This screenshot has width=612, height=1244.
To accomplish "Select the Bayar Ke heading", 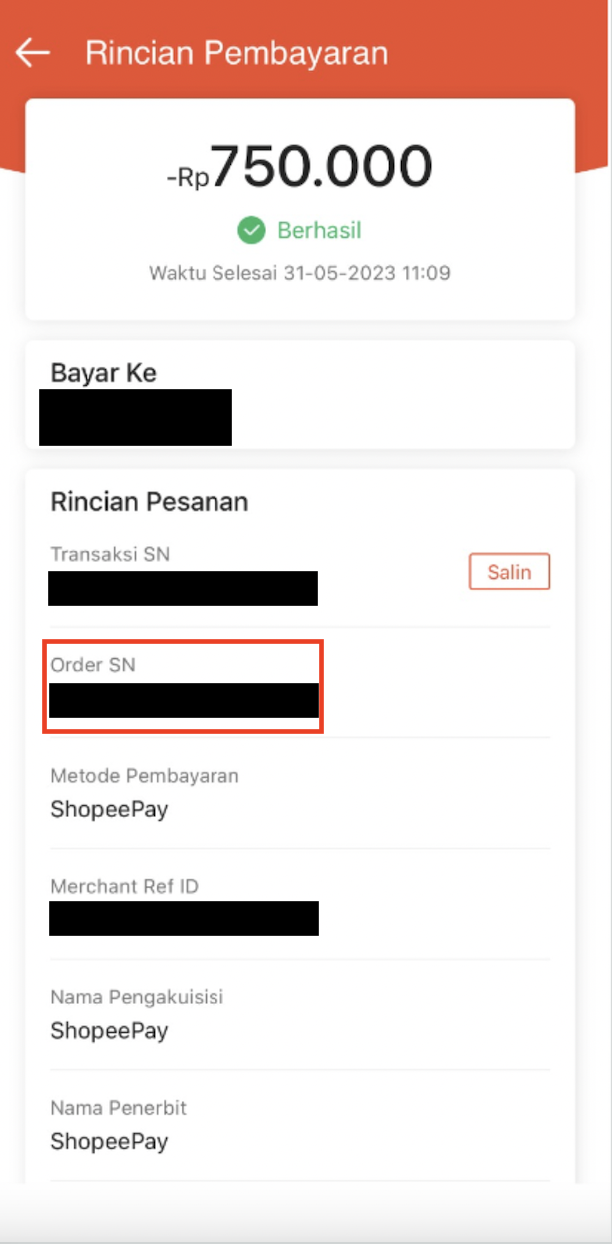I will (104, 373).
